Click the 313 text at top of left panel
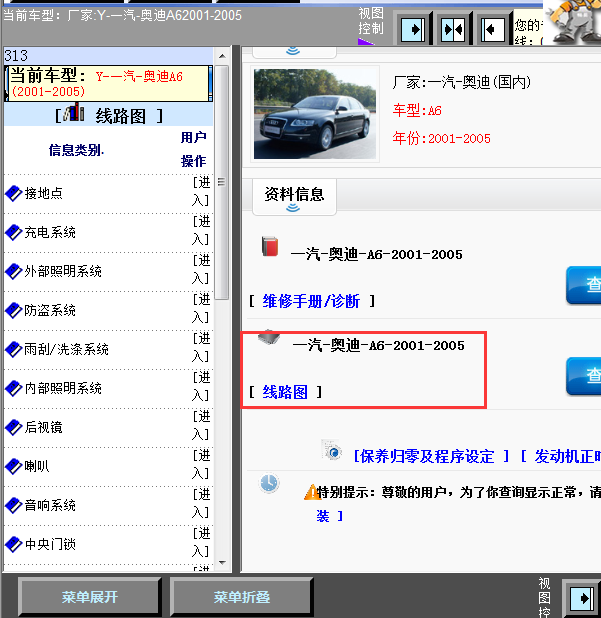This screenshot has height=618, width=601. point(16,56)
